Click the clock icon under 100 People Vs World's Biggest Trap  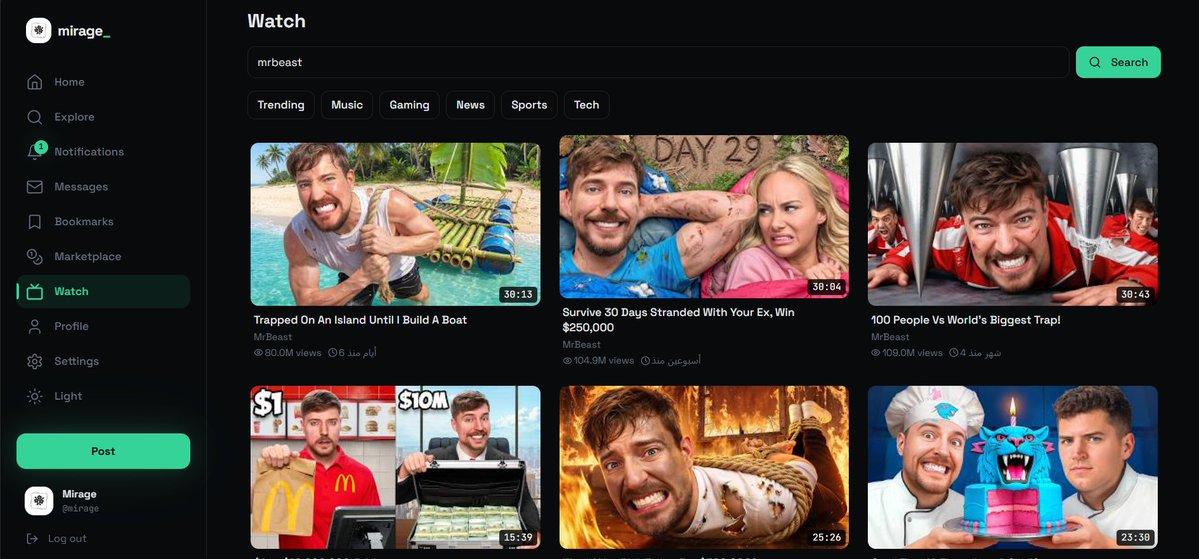954,353
